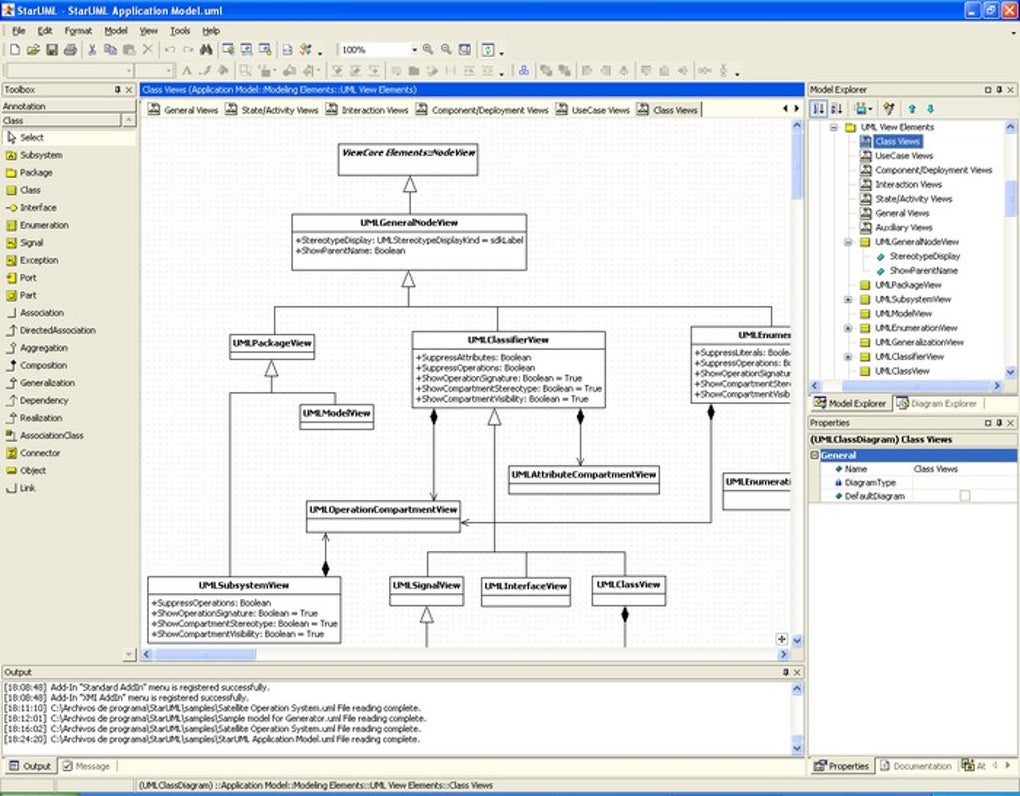The width and height of the screenshot is (1020, 796).
Task: Click the Print toolbar icon
Action: 70,49
